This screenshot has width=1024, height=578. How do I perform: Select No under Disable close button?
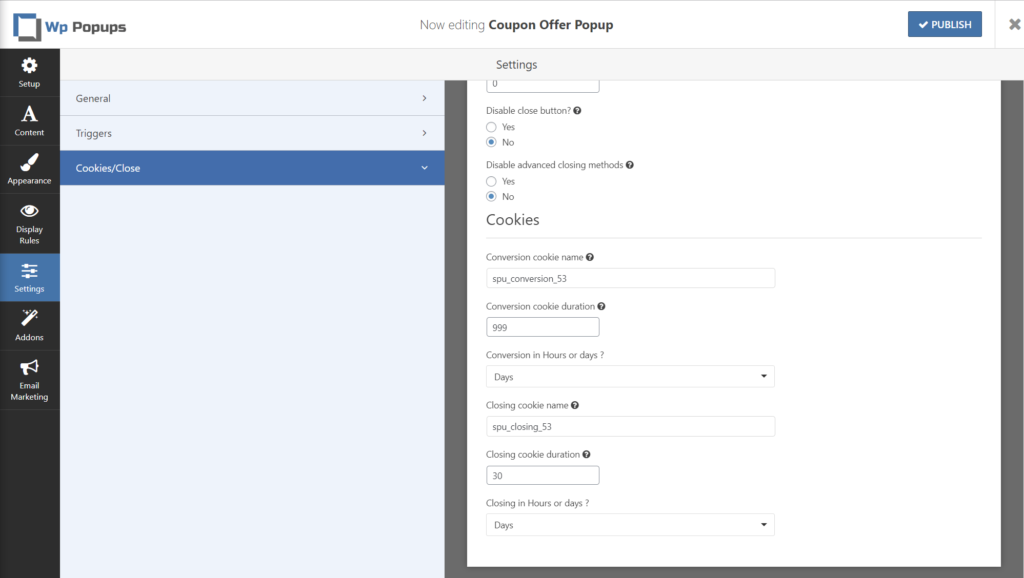click(490, 141)
